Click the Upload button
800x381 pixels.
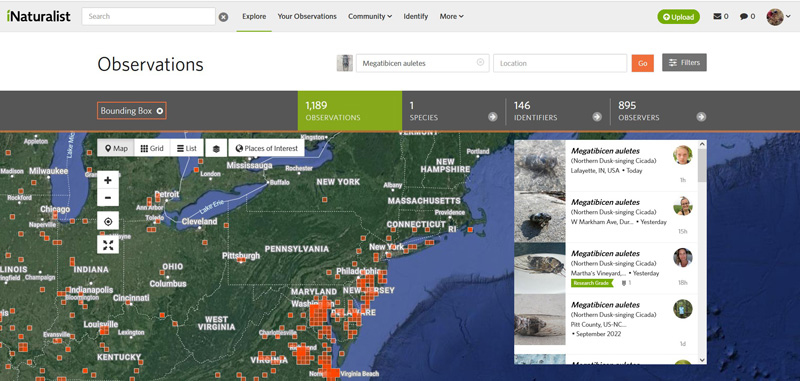(679, 17)
